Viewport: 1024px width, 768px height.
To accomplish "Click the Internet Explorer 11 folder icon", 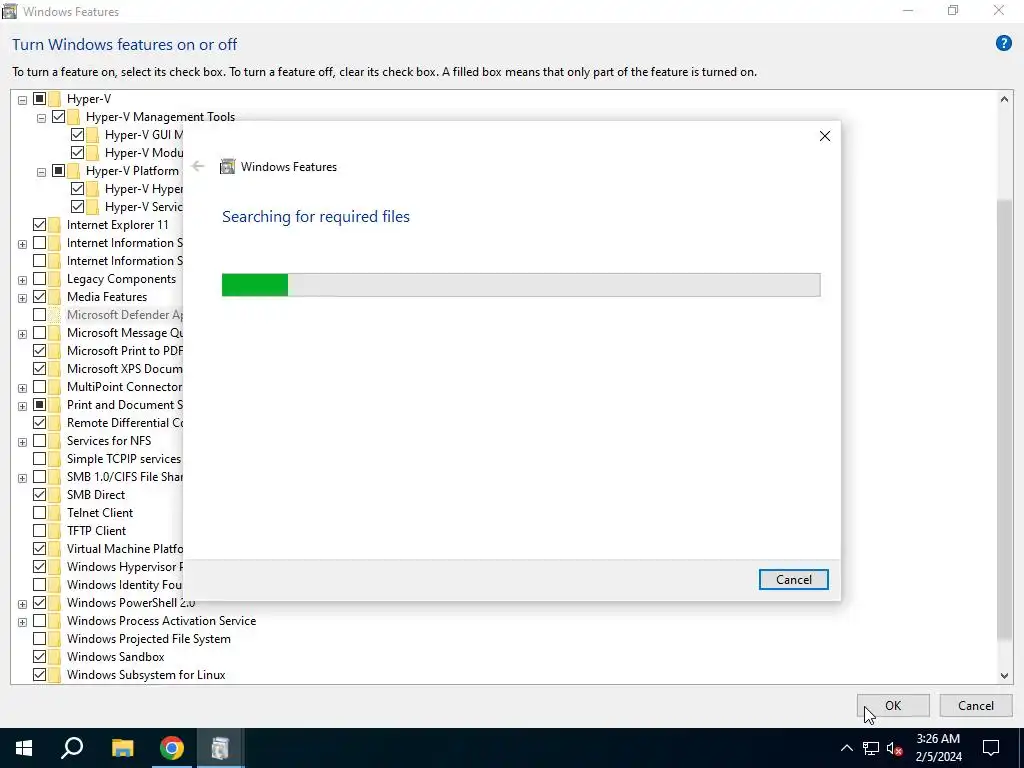I will (55, 225).
